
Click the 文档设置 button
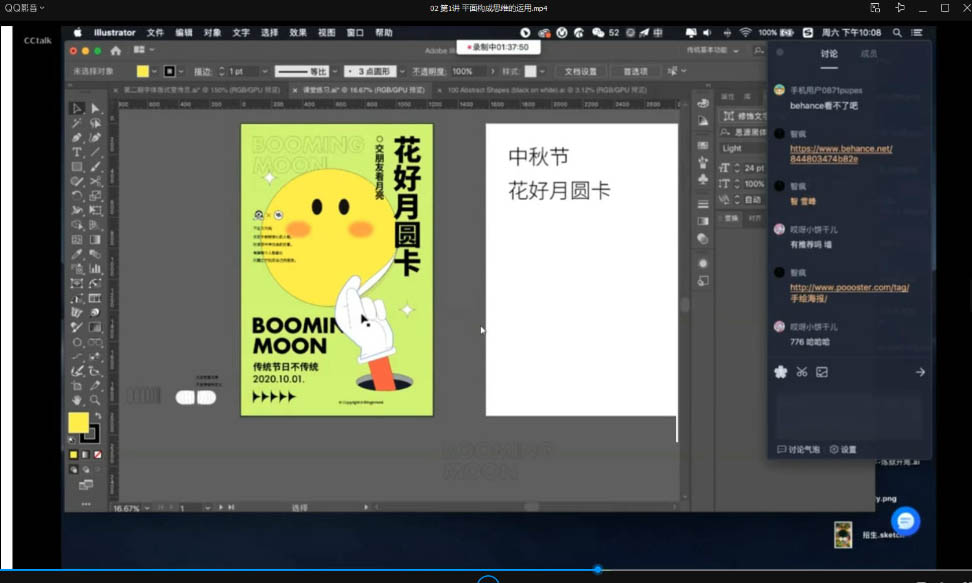(581, 71)
